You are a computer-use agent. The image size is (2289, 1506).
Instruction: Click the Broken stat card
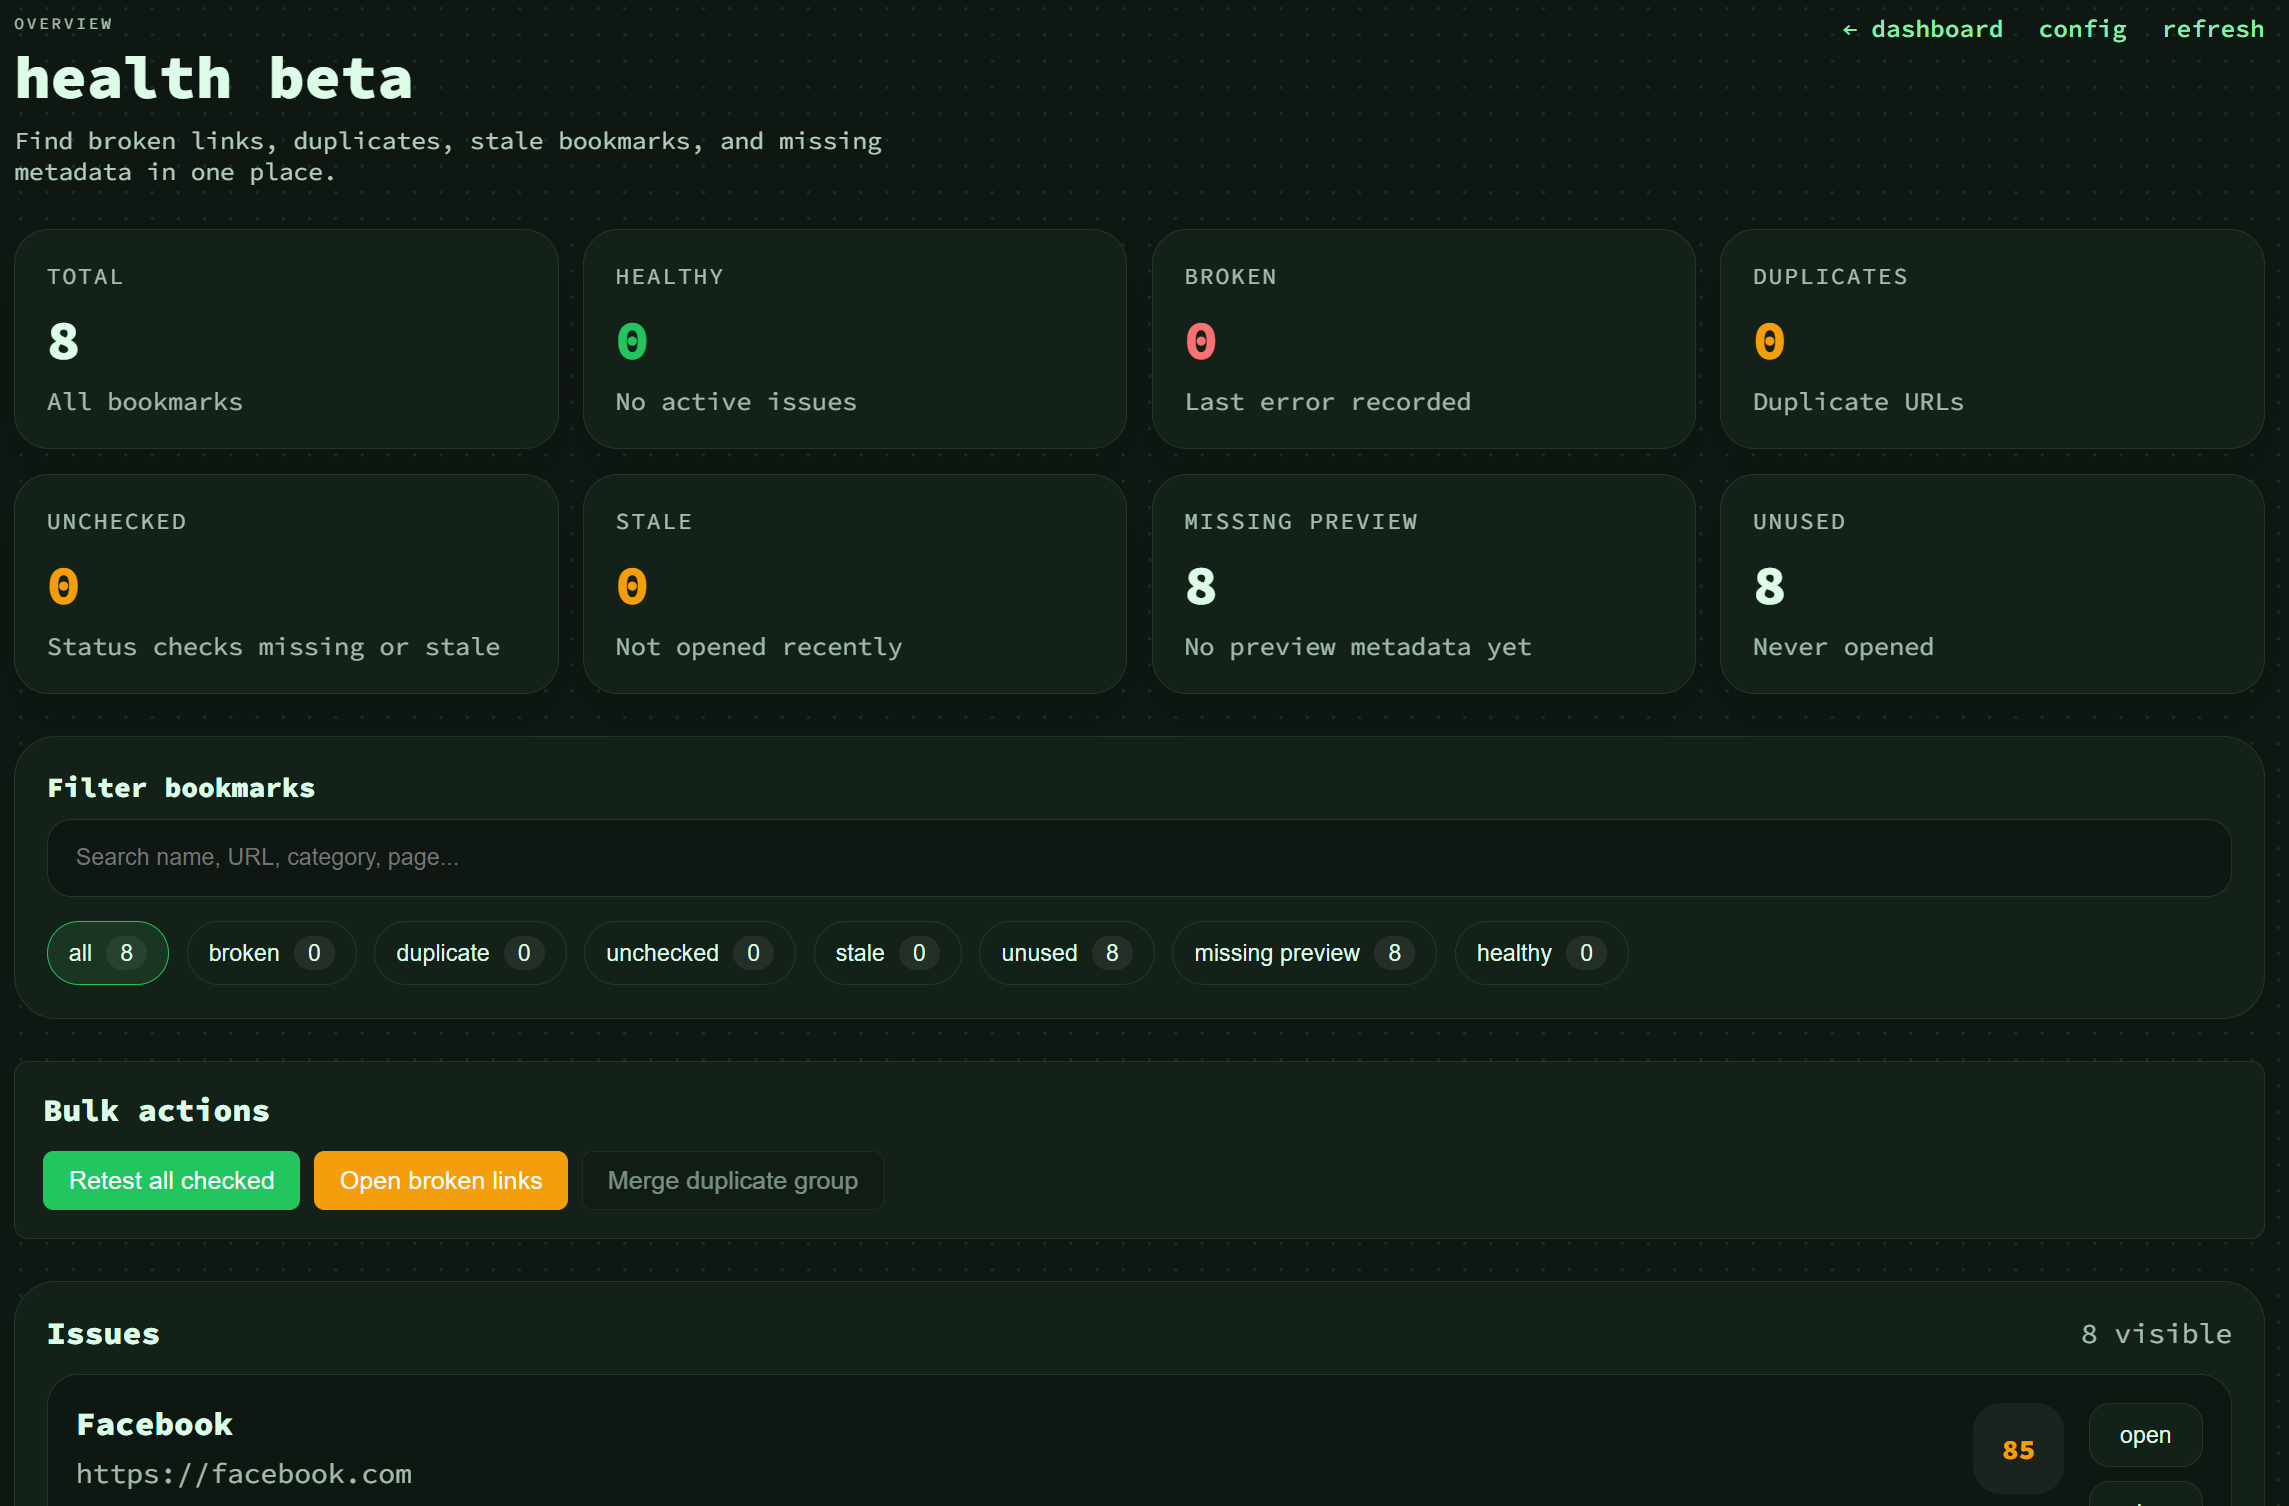click(1423, 339)
